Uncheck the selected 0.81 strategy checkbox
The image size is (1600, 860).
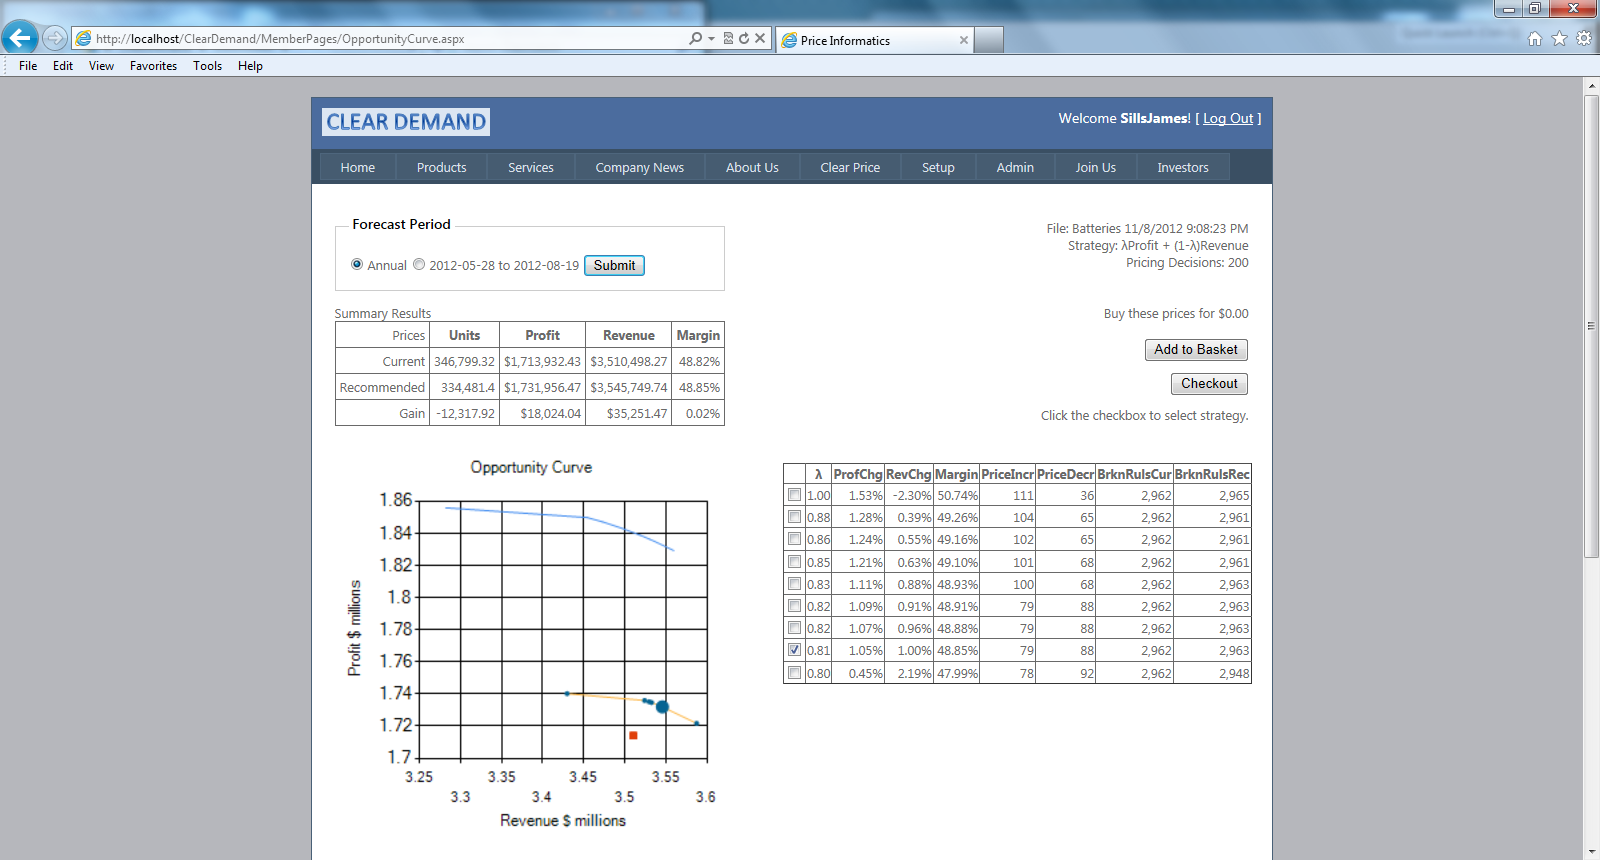pyautogui.click(x=794, y=650)
